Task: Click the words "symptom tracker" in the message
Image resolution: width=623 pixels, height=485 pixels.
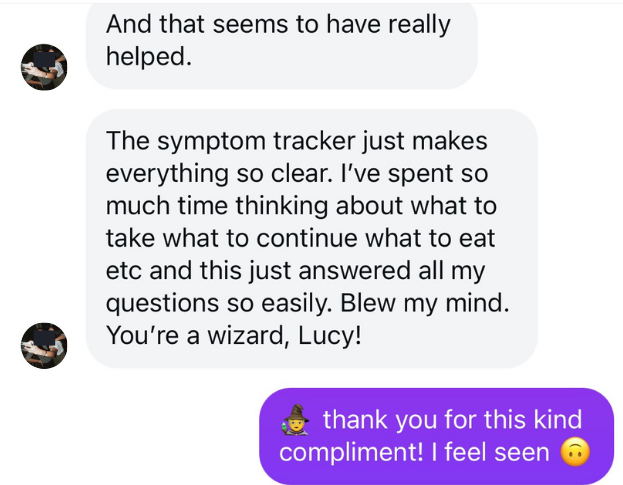Action: (x=223, y=141)
